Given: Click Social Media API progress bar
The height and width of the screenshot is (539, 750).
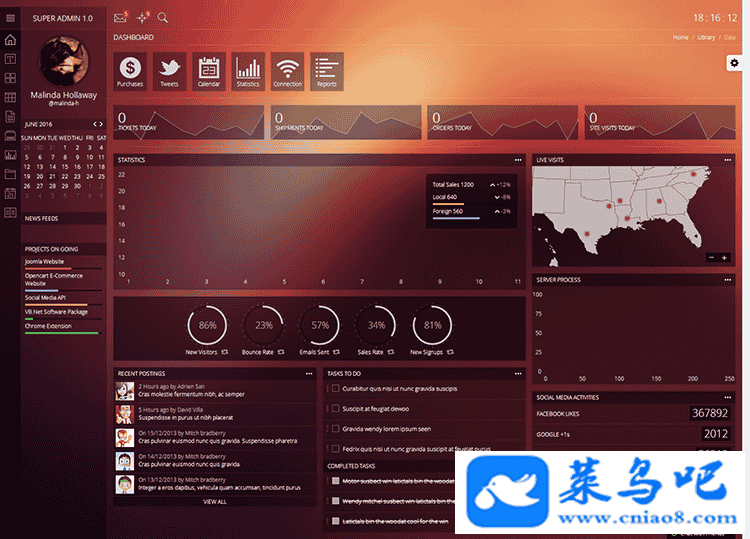Looking at the screenshot, I should click(63, 304).
